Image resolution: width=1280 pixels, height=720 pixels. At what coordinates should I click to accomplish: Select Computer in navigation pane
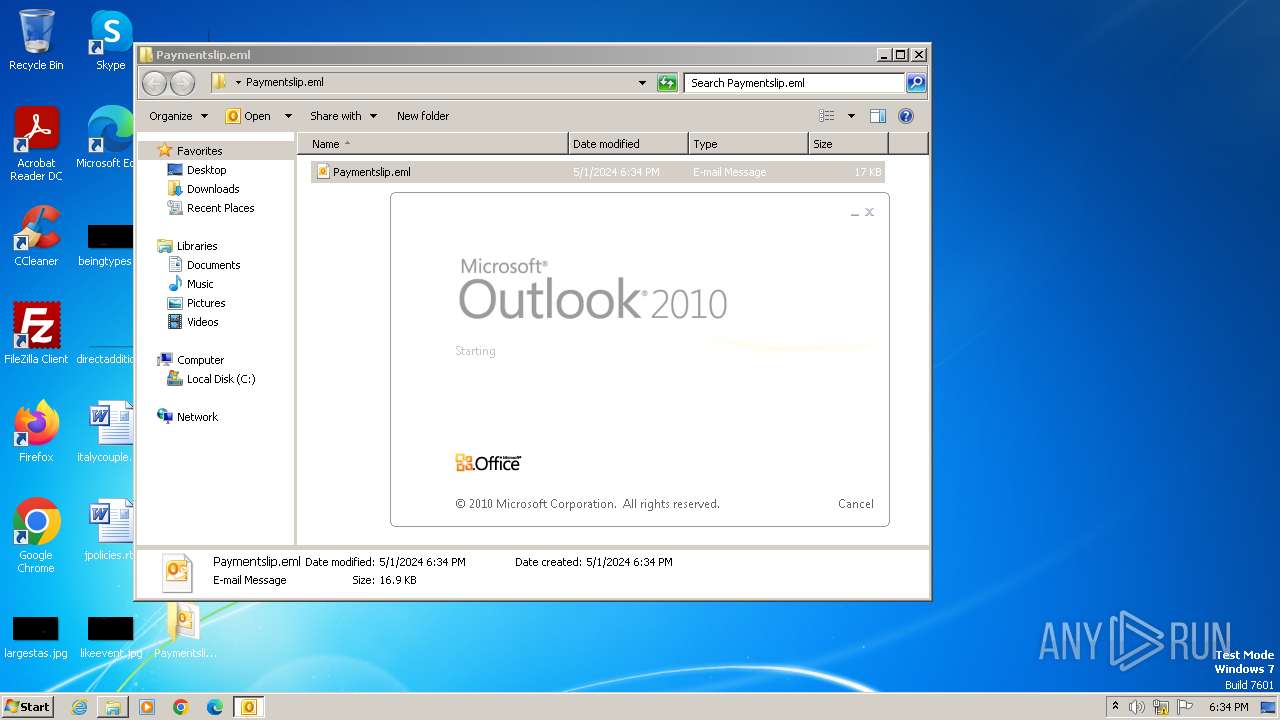click(200, 360)
